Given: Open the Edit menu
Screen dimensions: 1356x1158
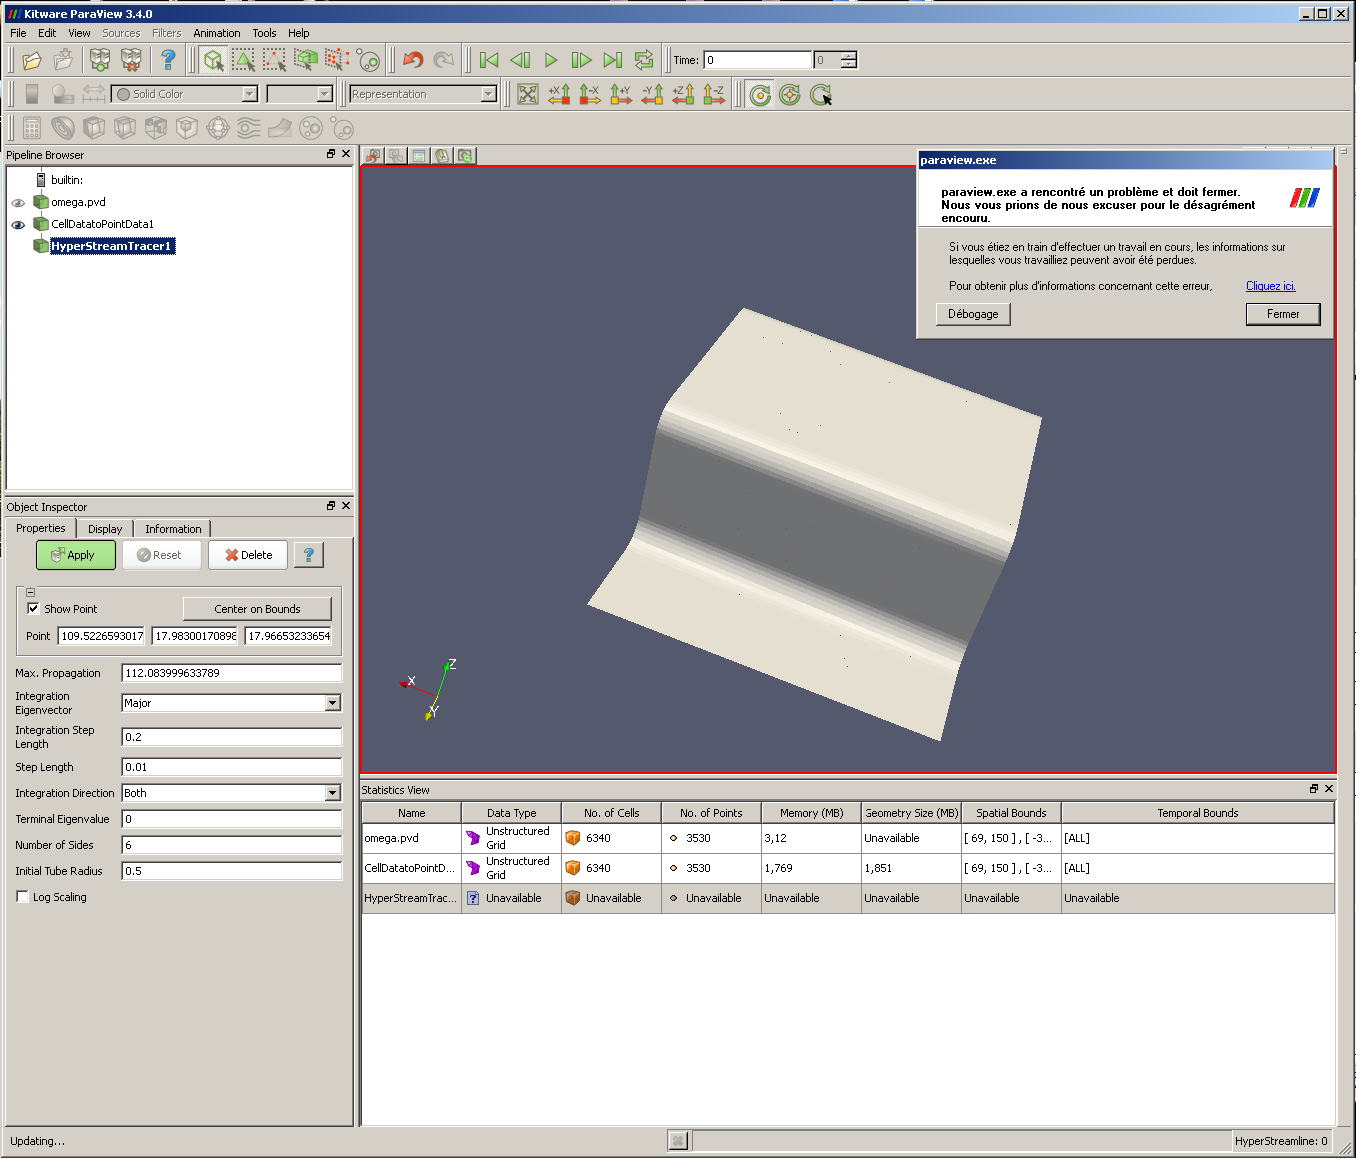Looking at the screenshot, I should pyautogui.click(x=47, y=33).
